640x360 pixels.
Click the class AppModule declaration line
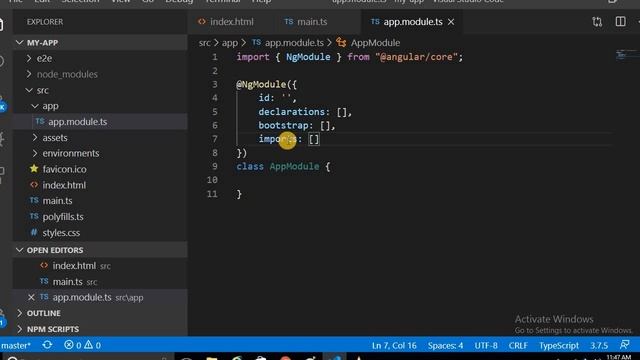coord(283,167)
